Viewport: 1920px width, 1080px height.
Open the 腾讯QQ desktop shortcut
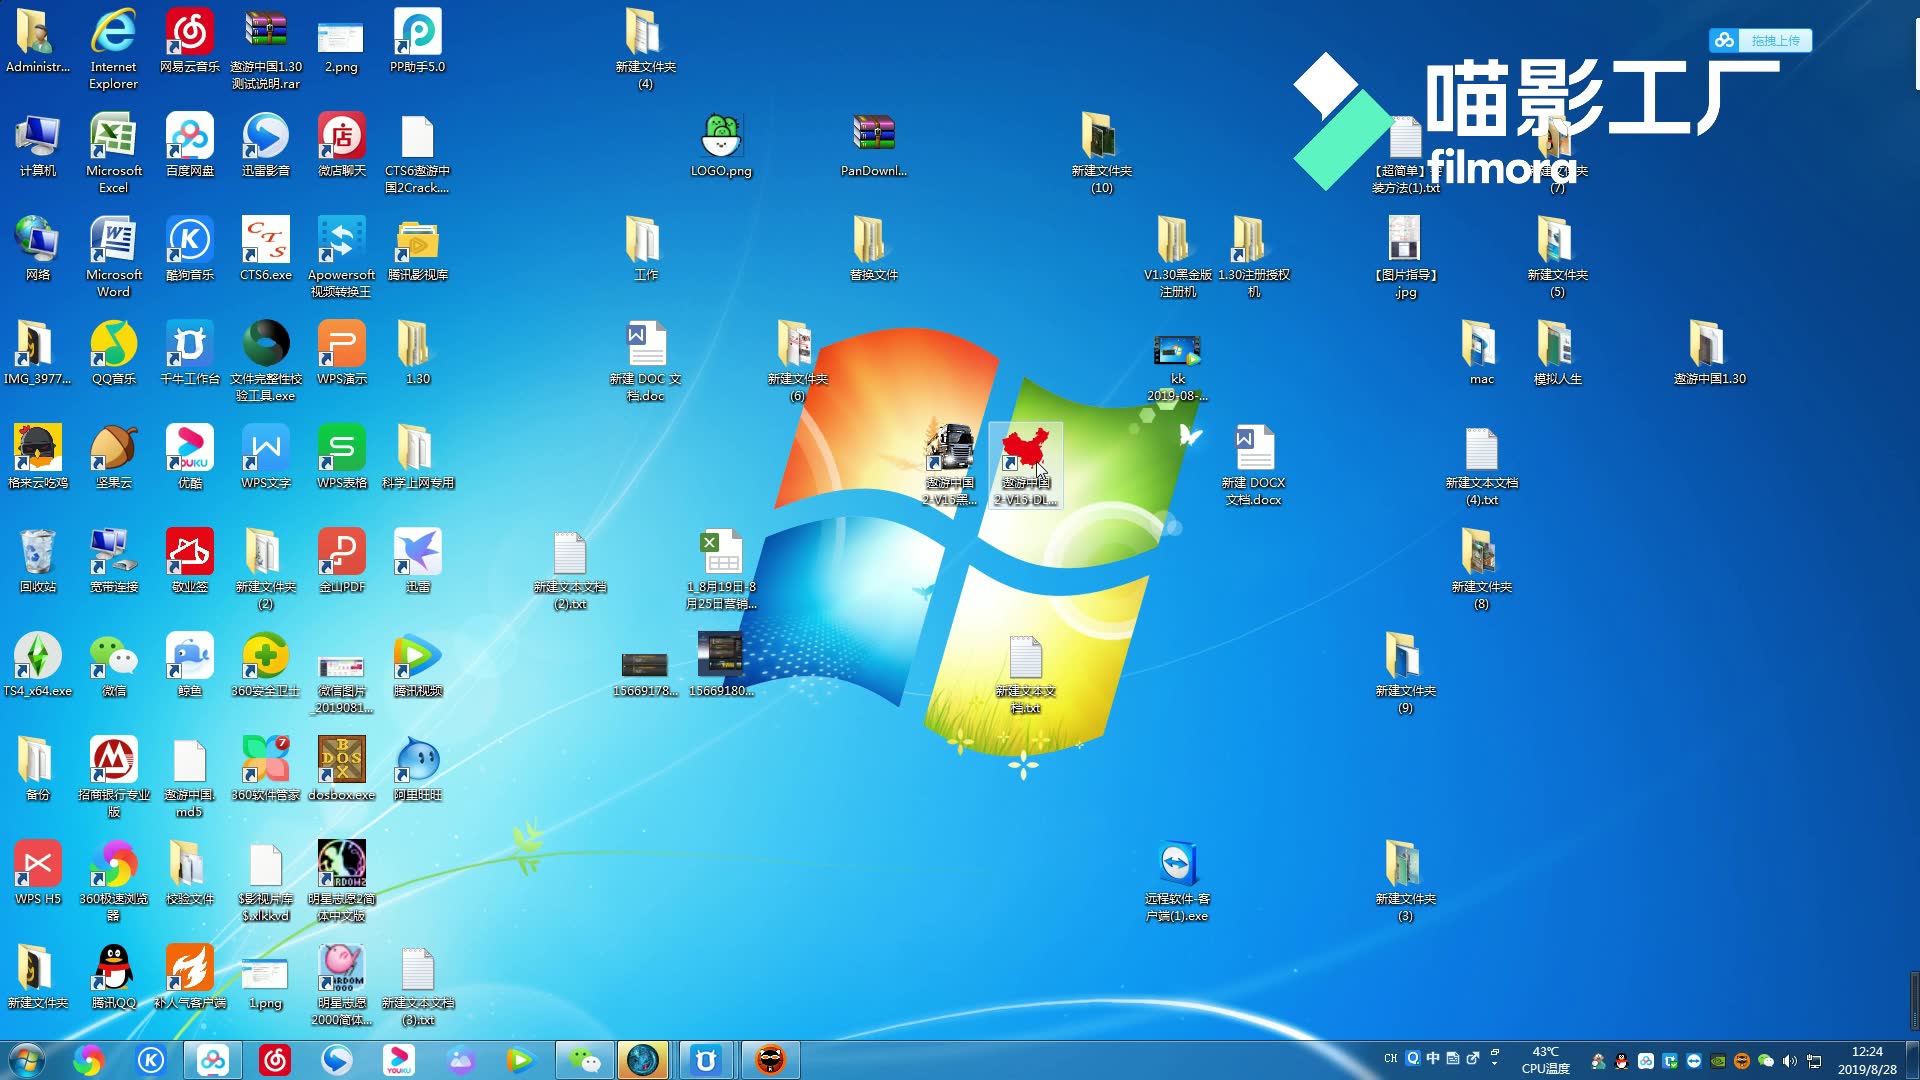[113, 977]
